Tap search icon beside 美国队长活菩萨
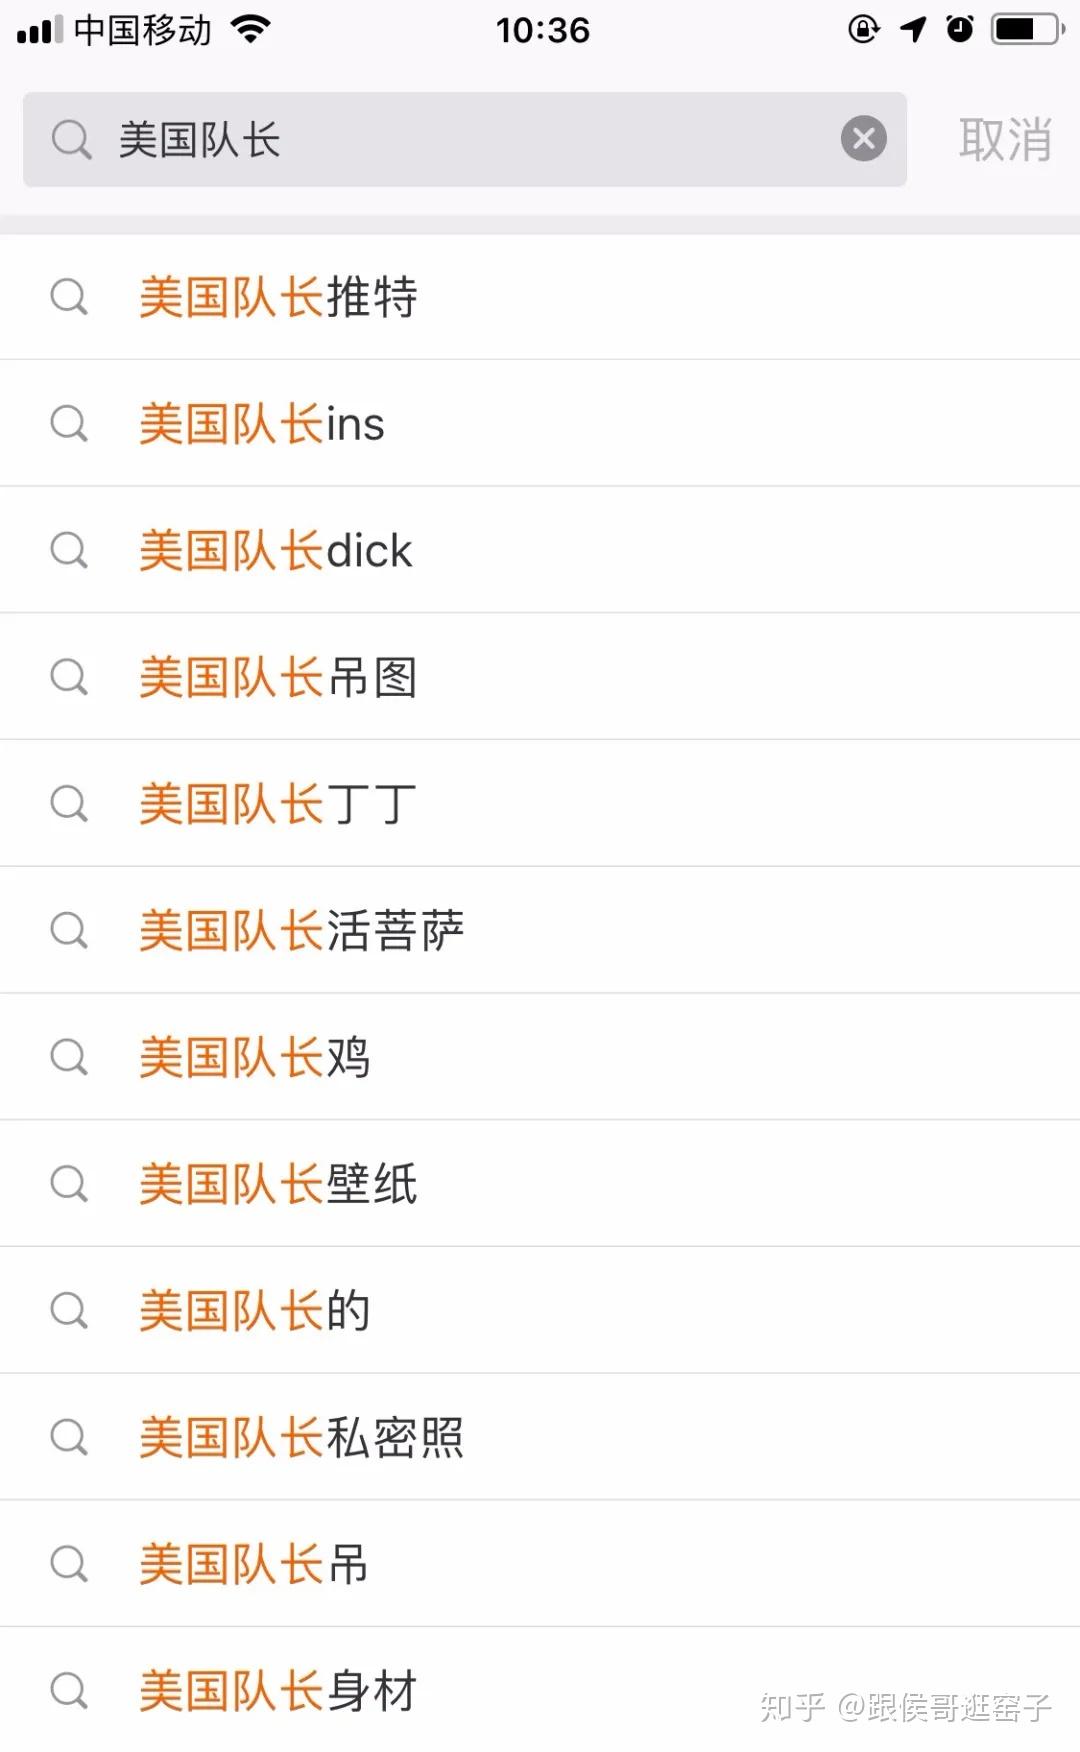The image size is (1080, 1752). pyautogui.click(x=69, y=931)
